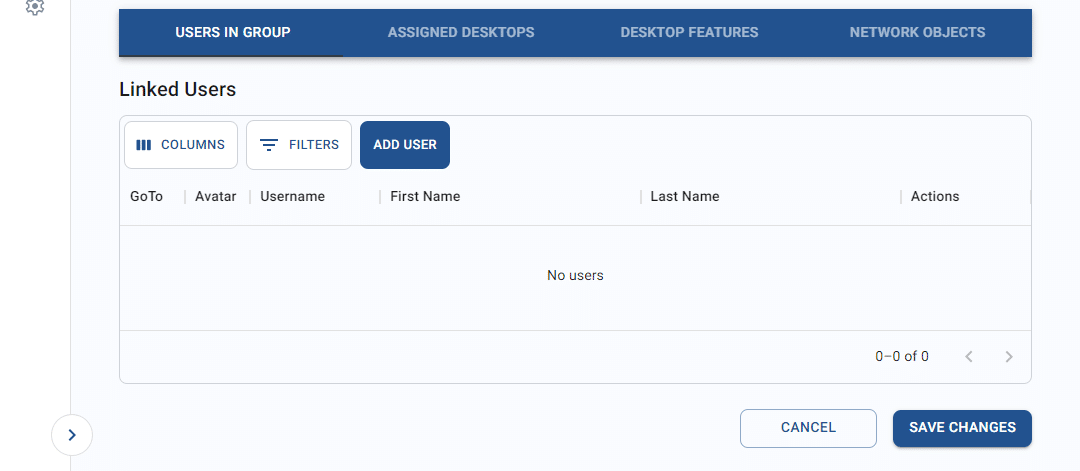Cancel the group edits
1080x471 pixels.
[x=808, y=428]
